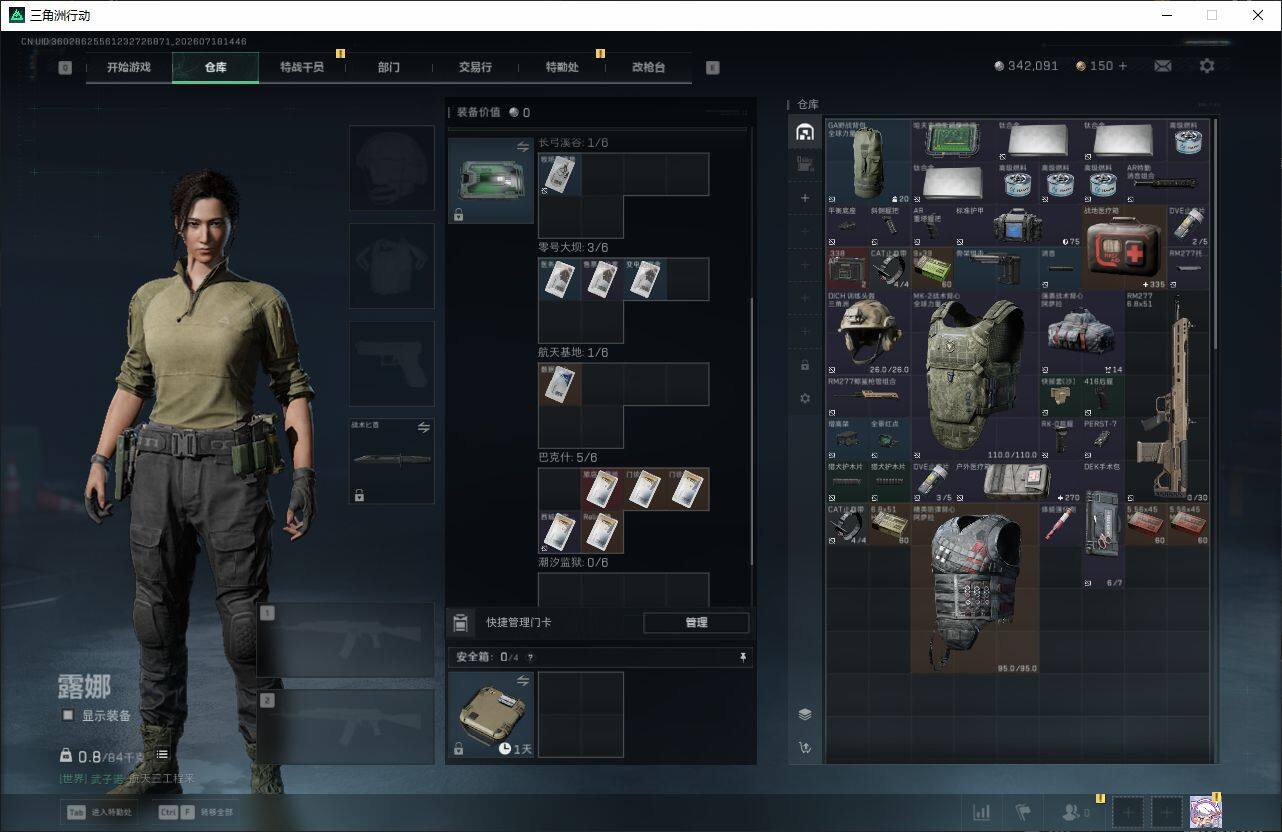Select the blue tactical chest rig bundle

1081,333
